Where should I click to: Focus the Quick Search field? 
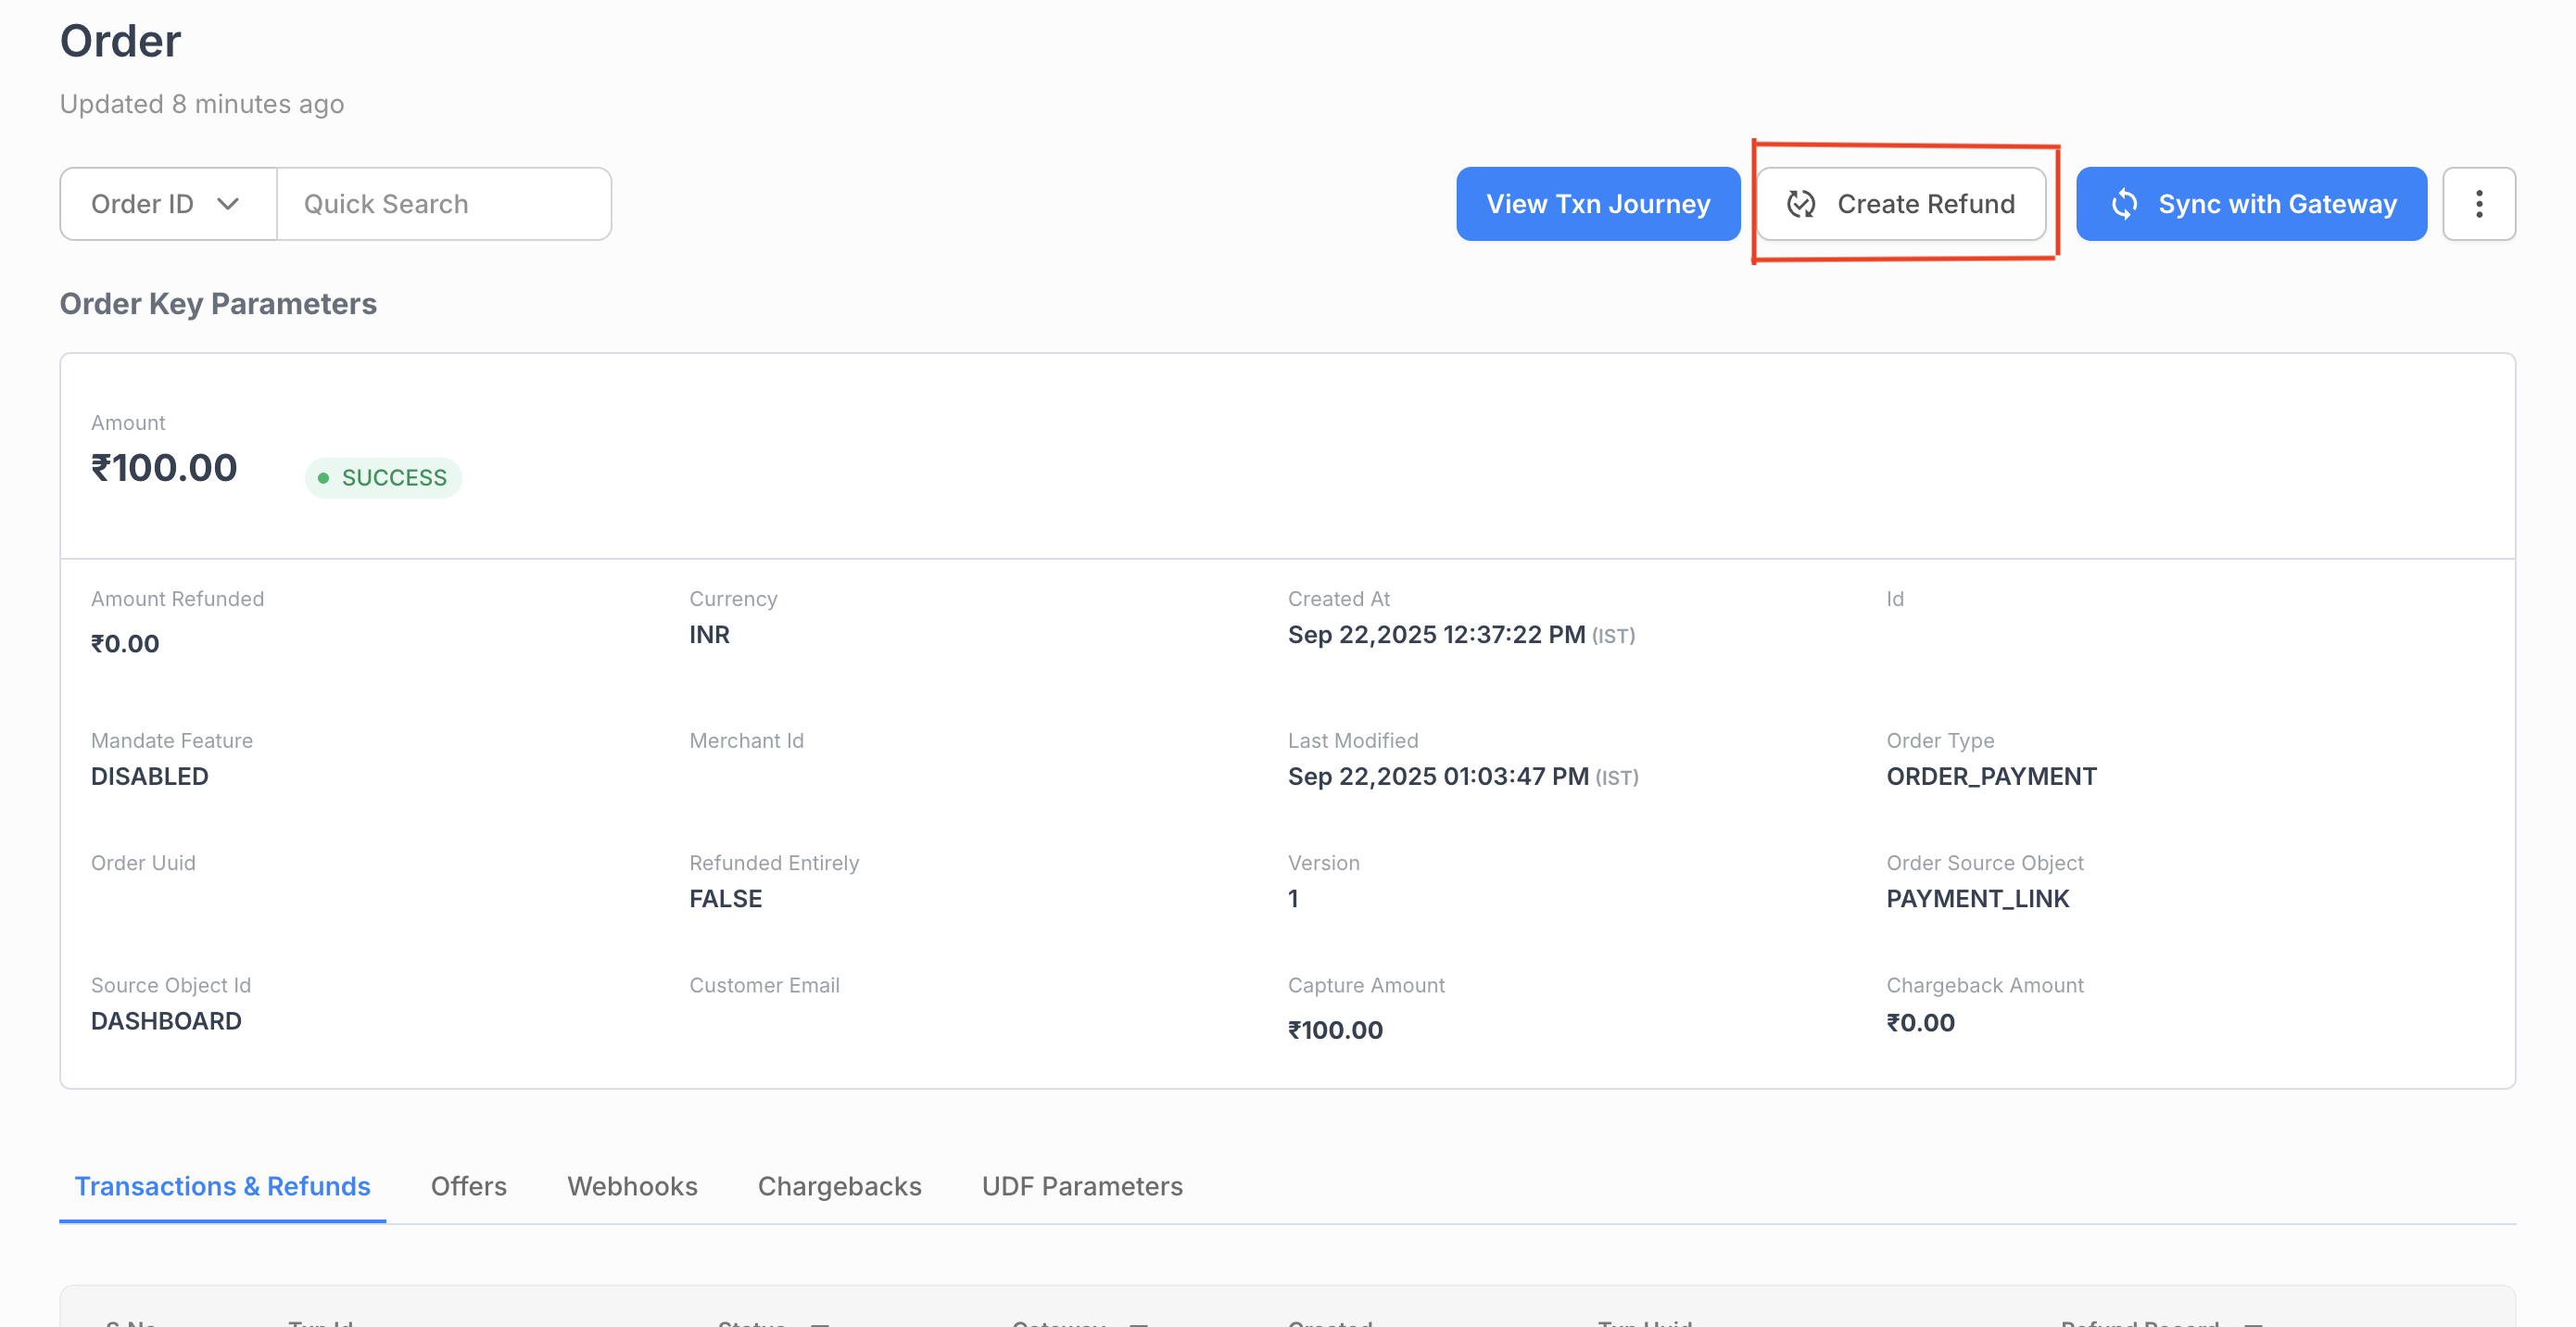443,204
